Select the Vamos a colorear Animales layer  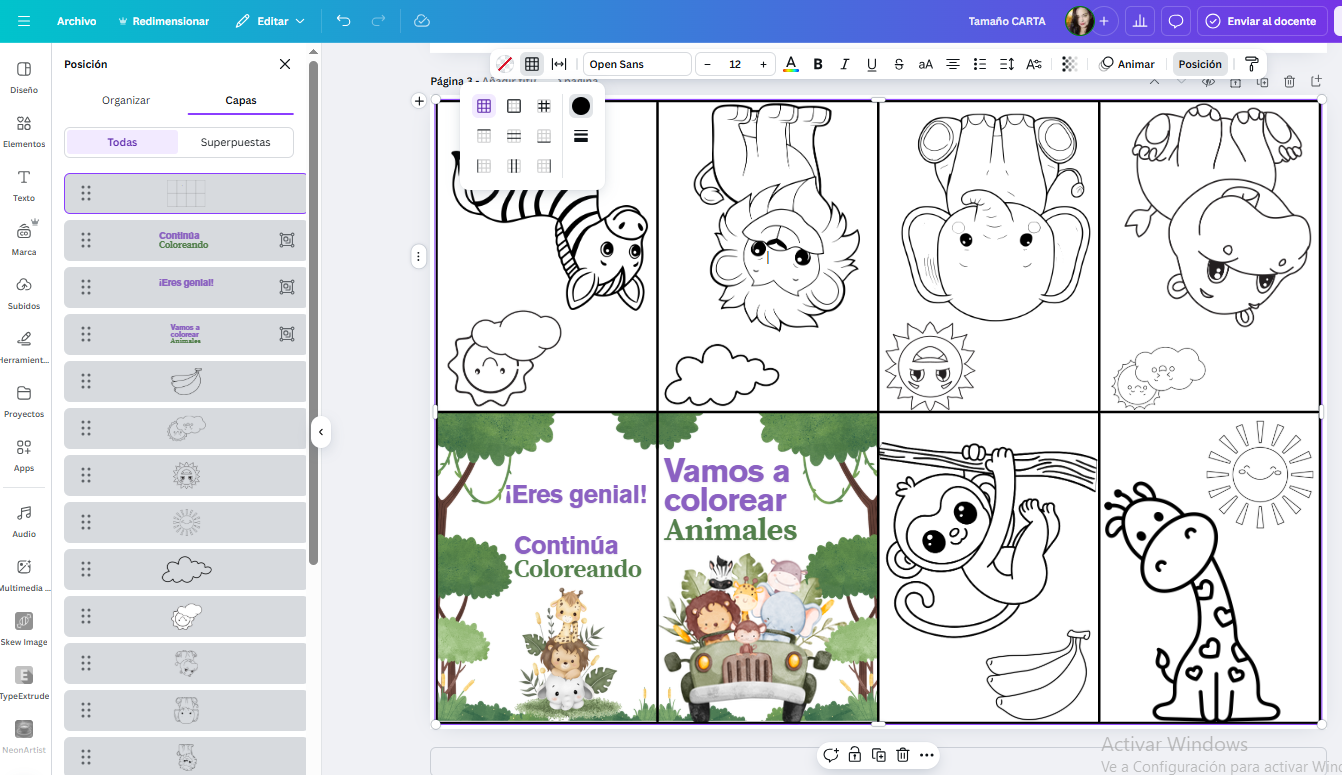(185, 334)
